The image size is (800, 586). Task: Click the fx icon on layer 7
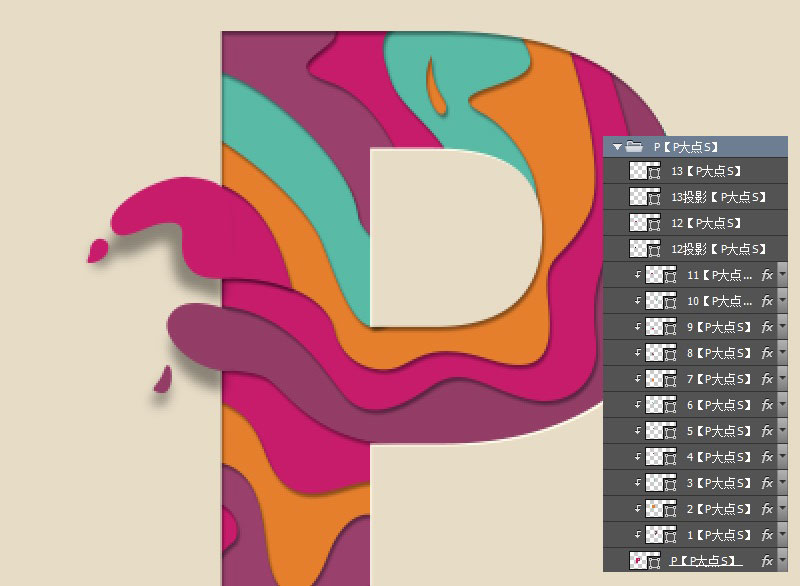point(768,379)
